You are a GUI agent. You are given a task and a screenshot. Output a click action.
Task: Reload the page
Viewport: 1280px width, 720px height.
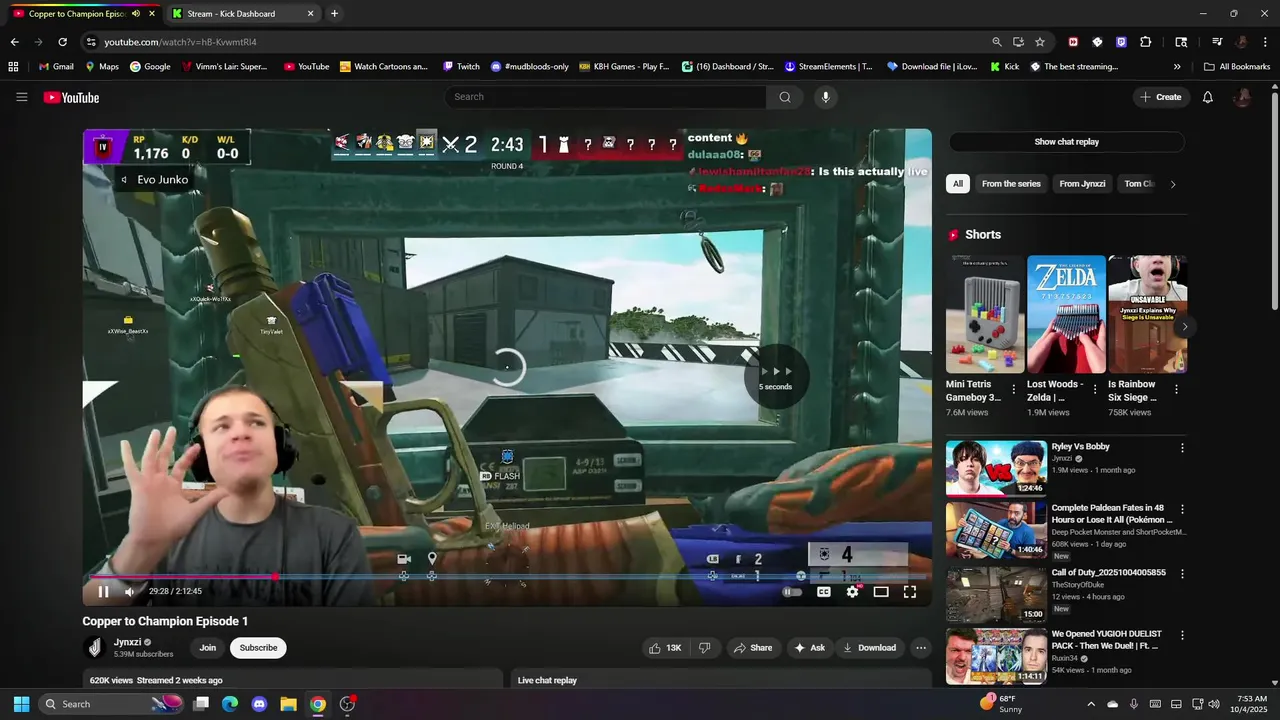point(62,42)
